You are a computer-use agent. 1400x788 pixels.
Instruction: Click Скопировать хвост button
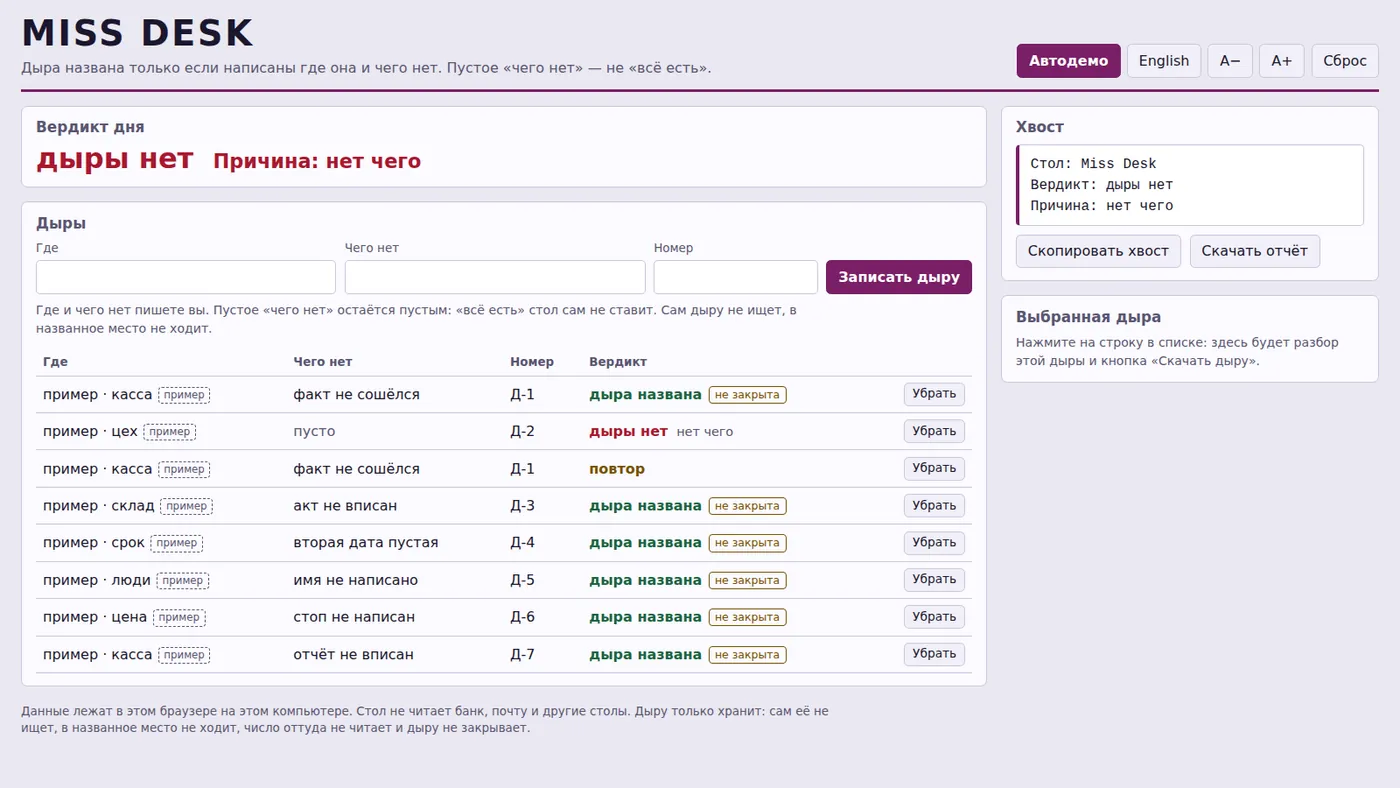(1098, 251)
